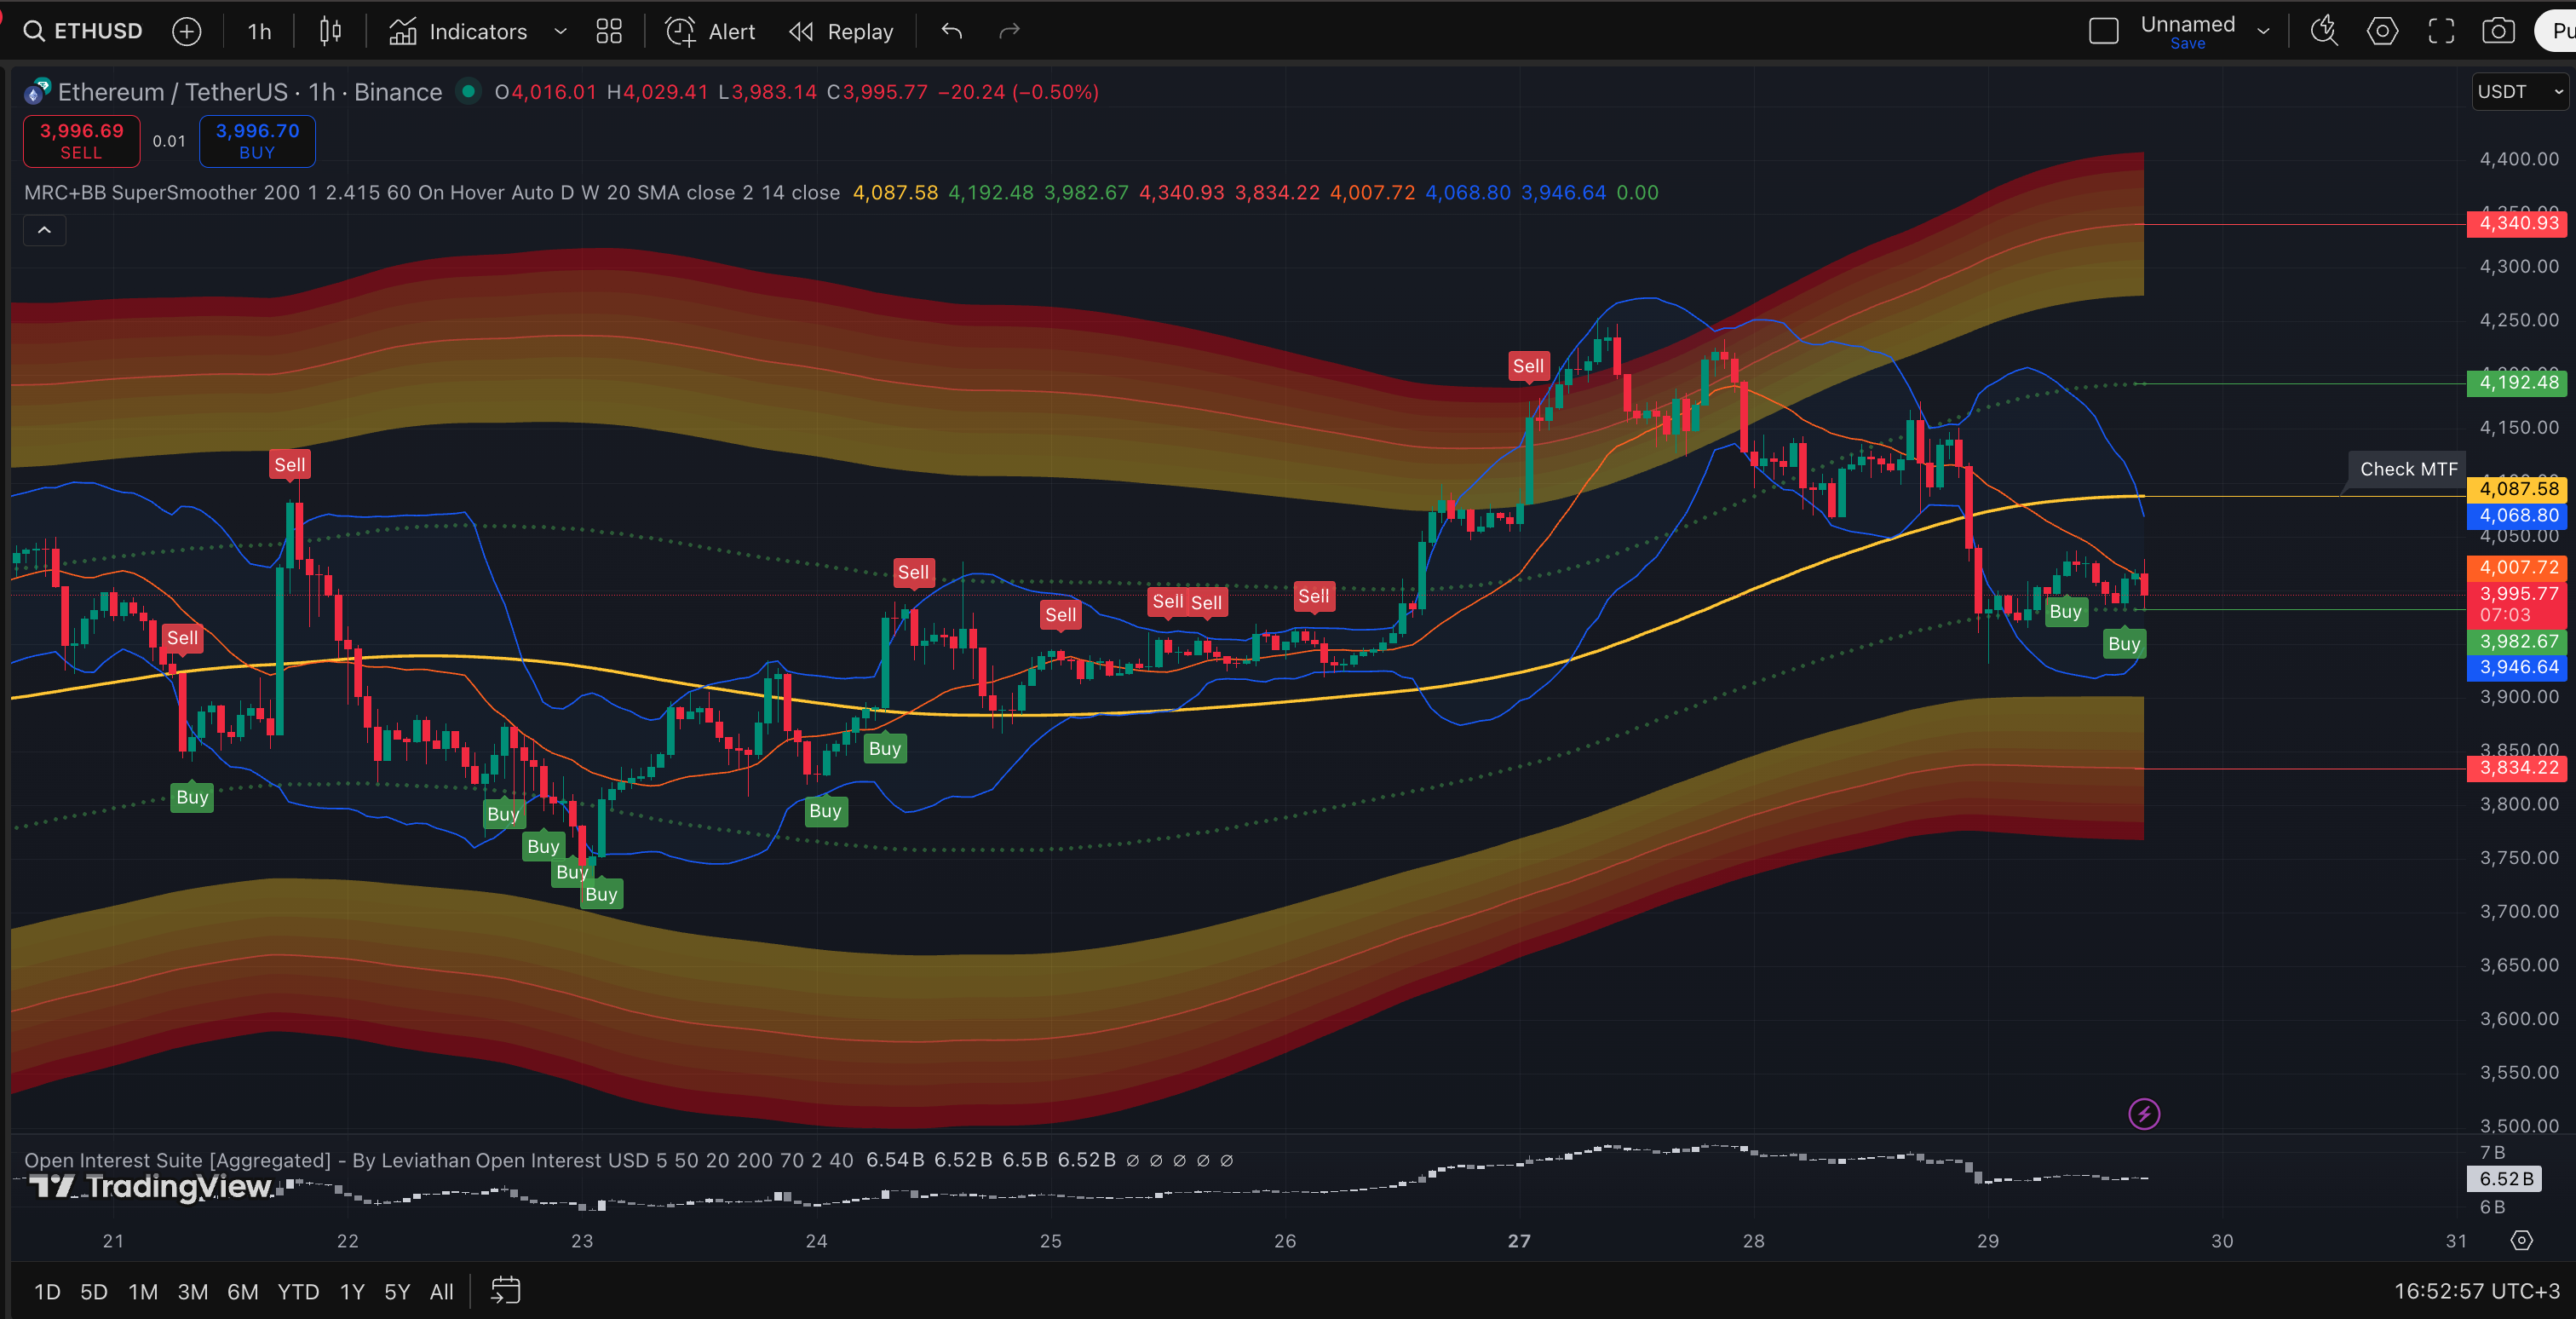Start bar Replay mode
This screenshot has height=1319, width=2576.
840,31
